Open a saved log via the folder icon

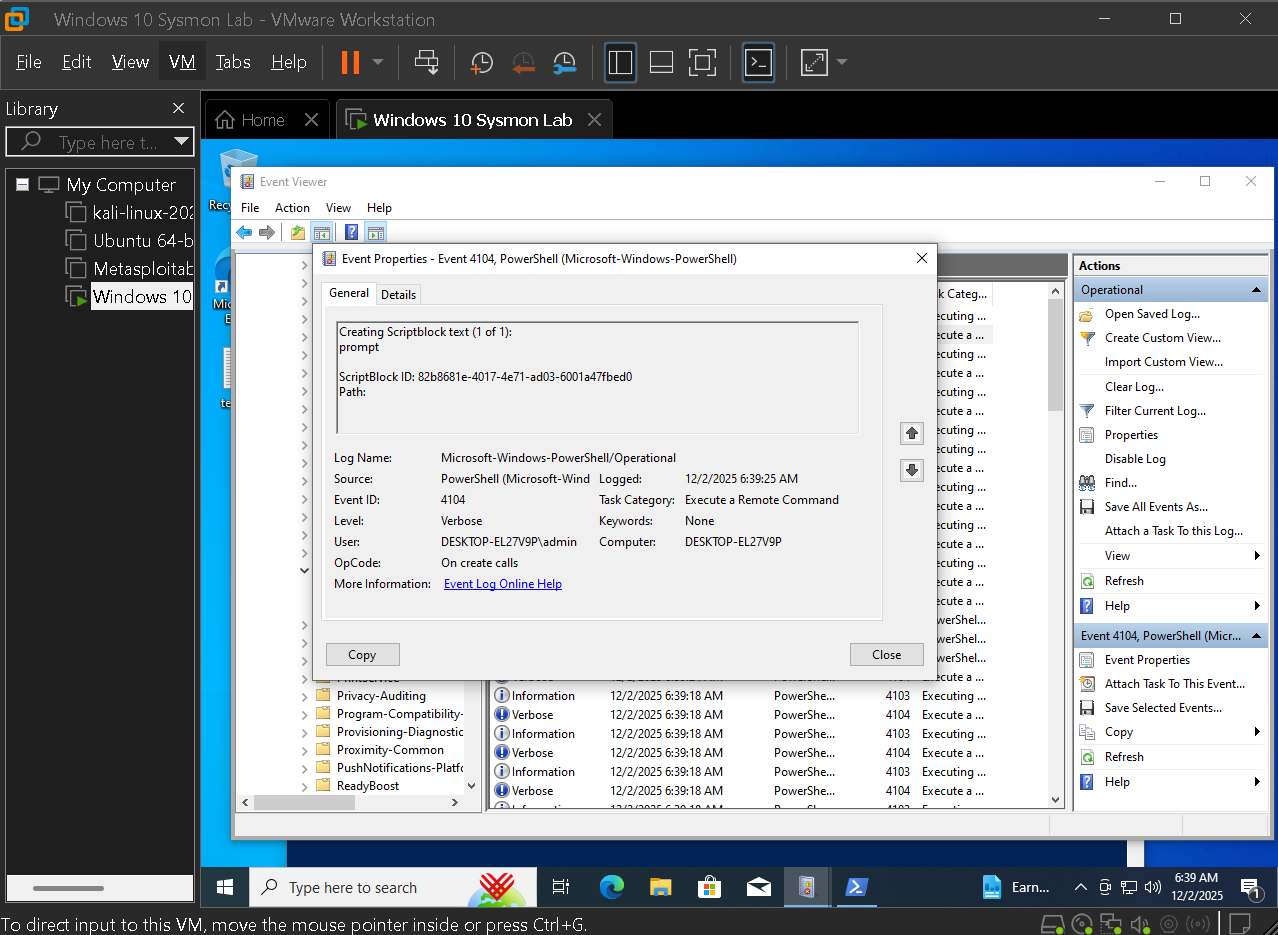pyautogui.click(x=297, y=232)
